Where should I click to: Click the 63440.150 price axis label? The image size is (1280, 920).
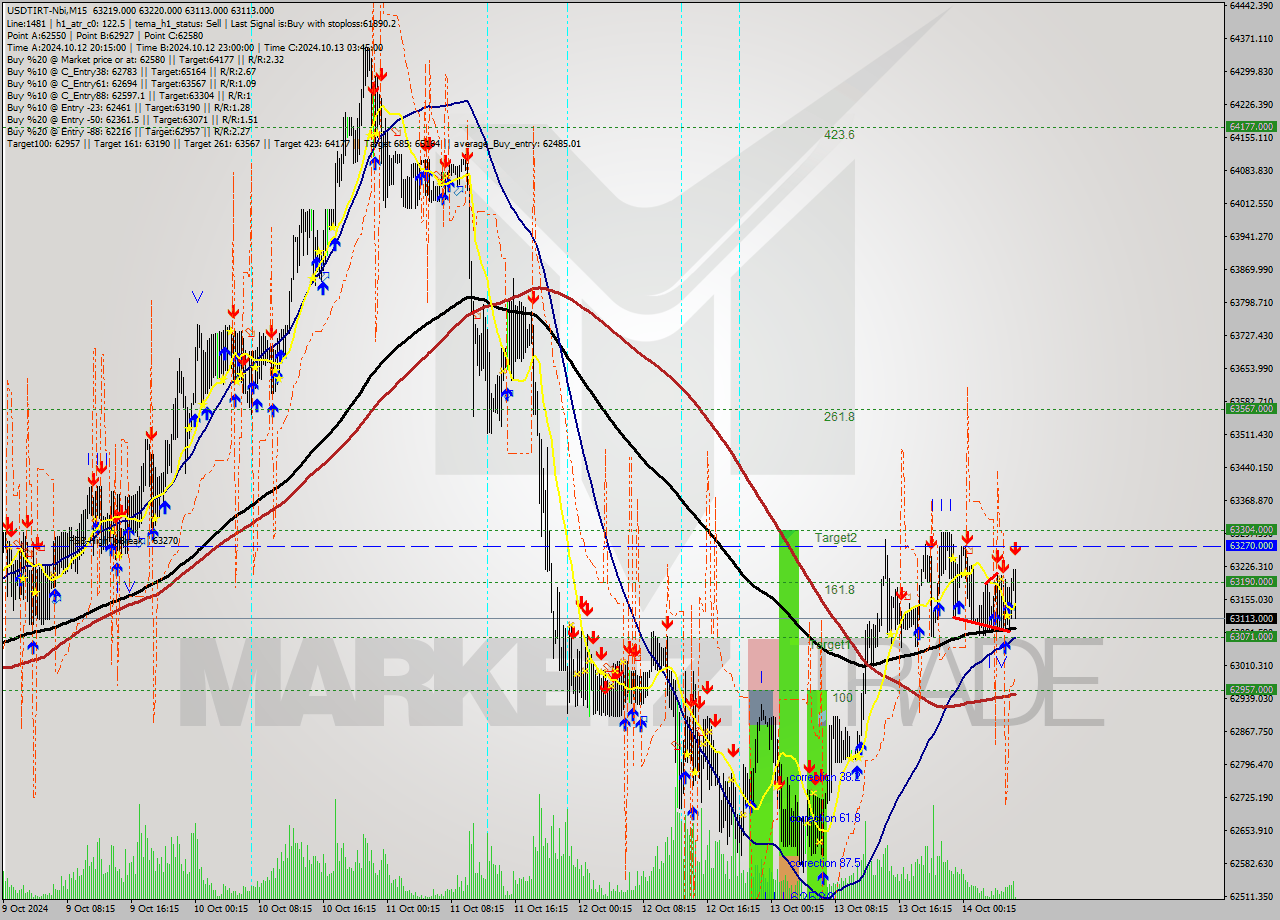click(1251, 467)
